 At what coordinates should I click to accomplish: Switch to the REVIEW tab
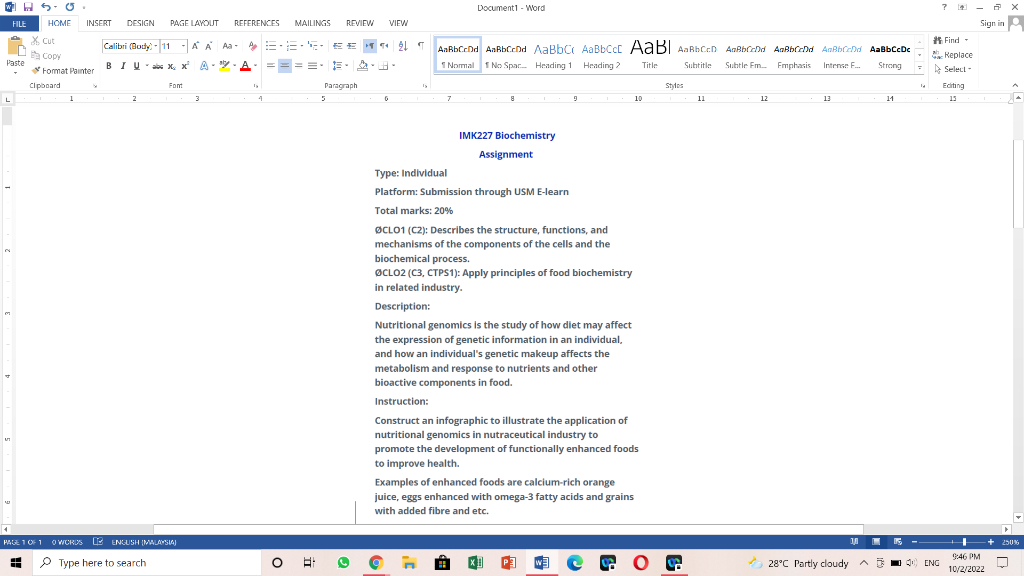(360, 24)
